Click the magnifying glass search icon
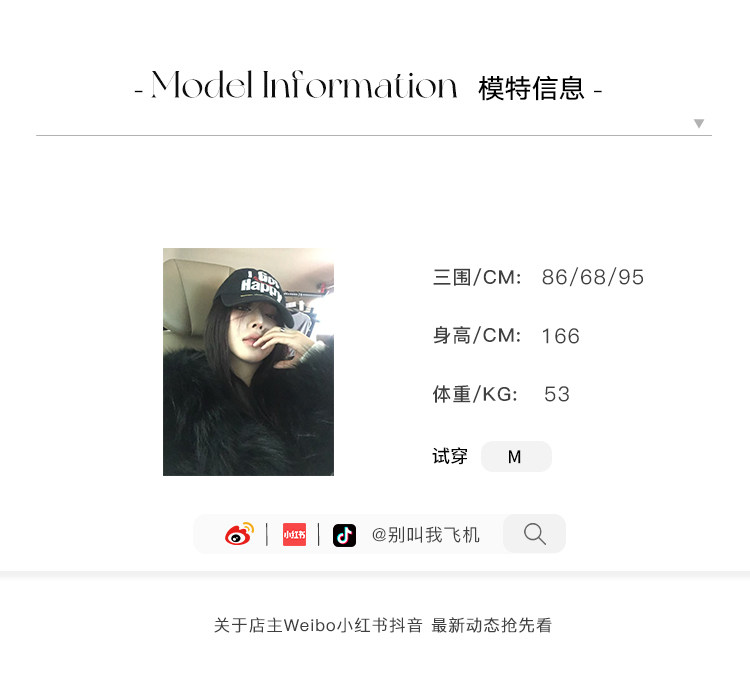This screenshot has height=700, width=750. click(534, 534)
